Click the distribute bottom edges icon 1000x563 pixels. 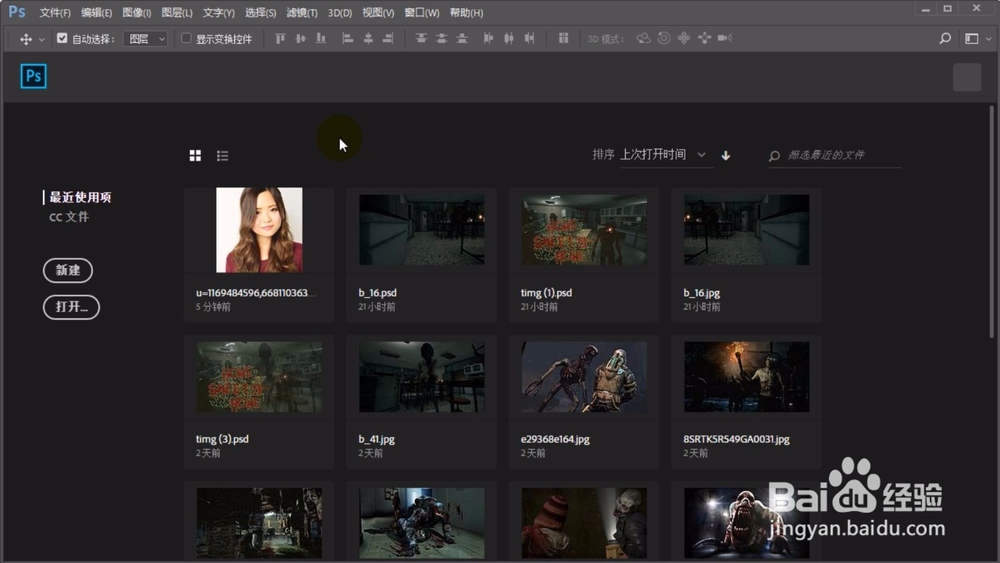tap(462, 38)
